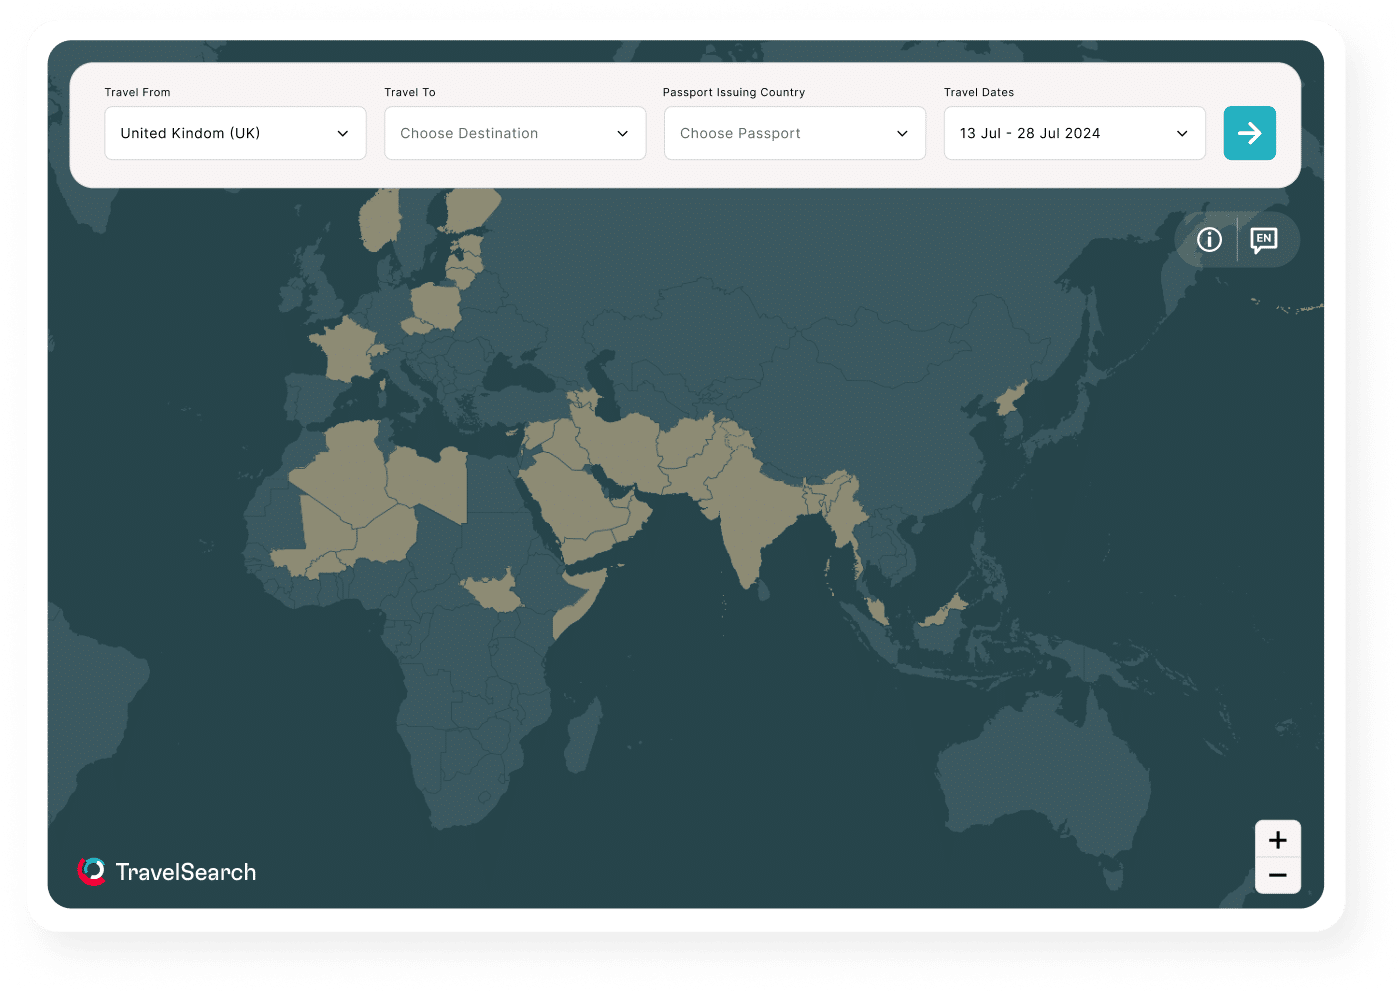Click the TravelSearch wordmark link
The height and width of the screenshot is (992, 1400).
point(185,871)
